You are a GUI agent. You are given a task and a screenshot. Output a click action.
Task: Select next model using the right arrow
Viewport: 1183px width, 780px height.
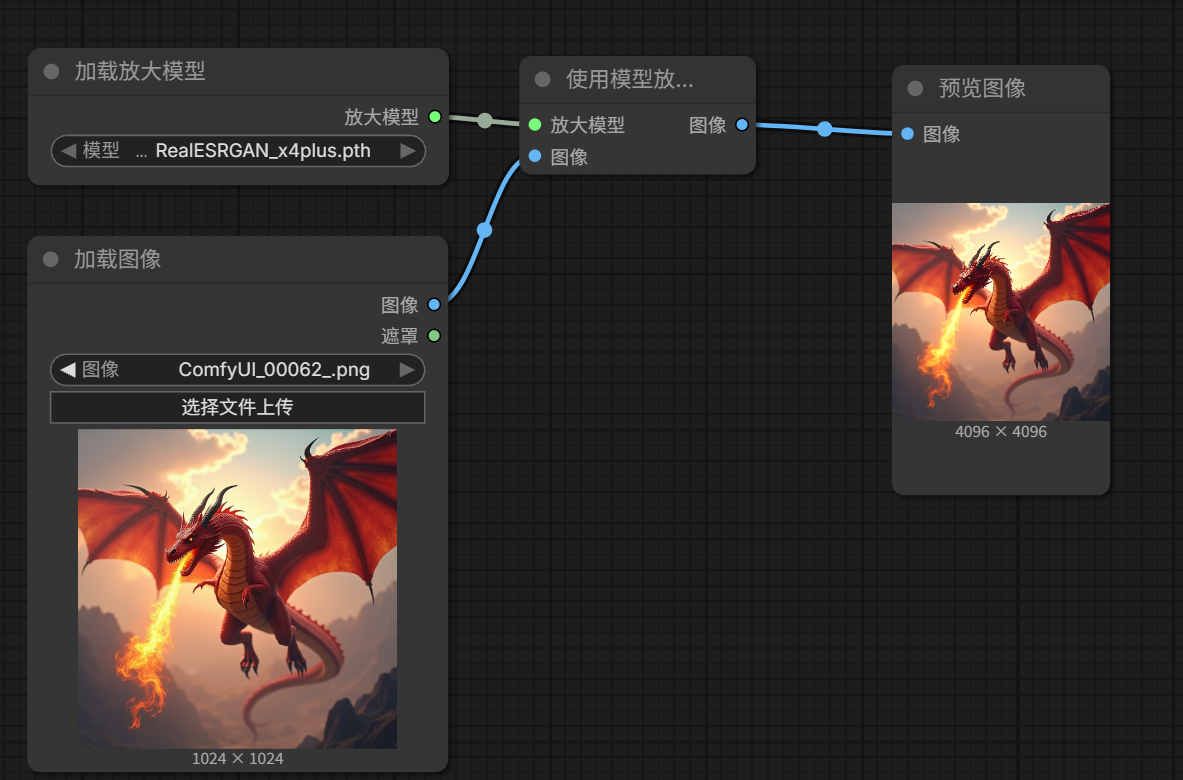tap(407, 151)
